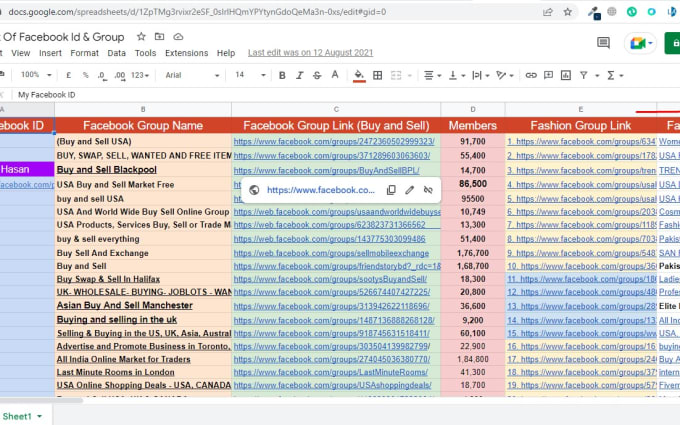680x425 pixels.
Task: Click the browser share page icon
Action: point(548,12)
